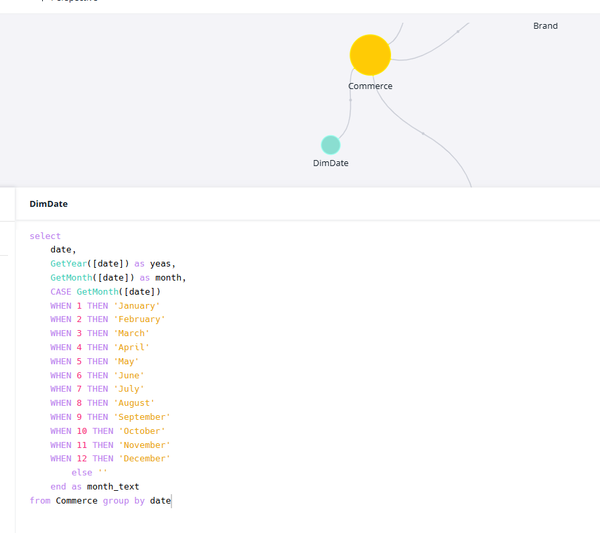The width and height of the screenshot is (600, 533).
Task: Click the CASE keyword in the editor
Action: click(x=61, y=292)
